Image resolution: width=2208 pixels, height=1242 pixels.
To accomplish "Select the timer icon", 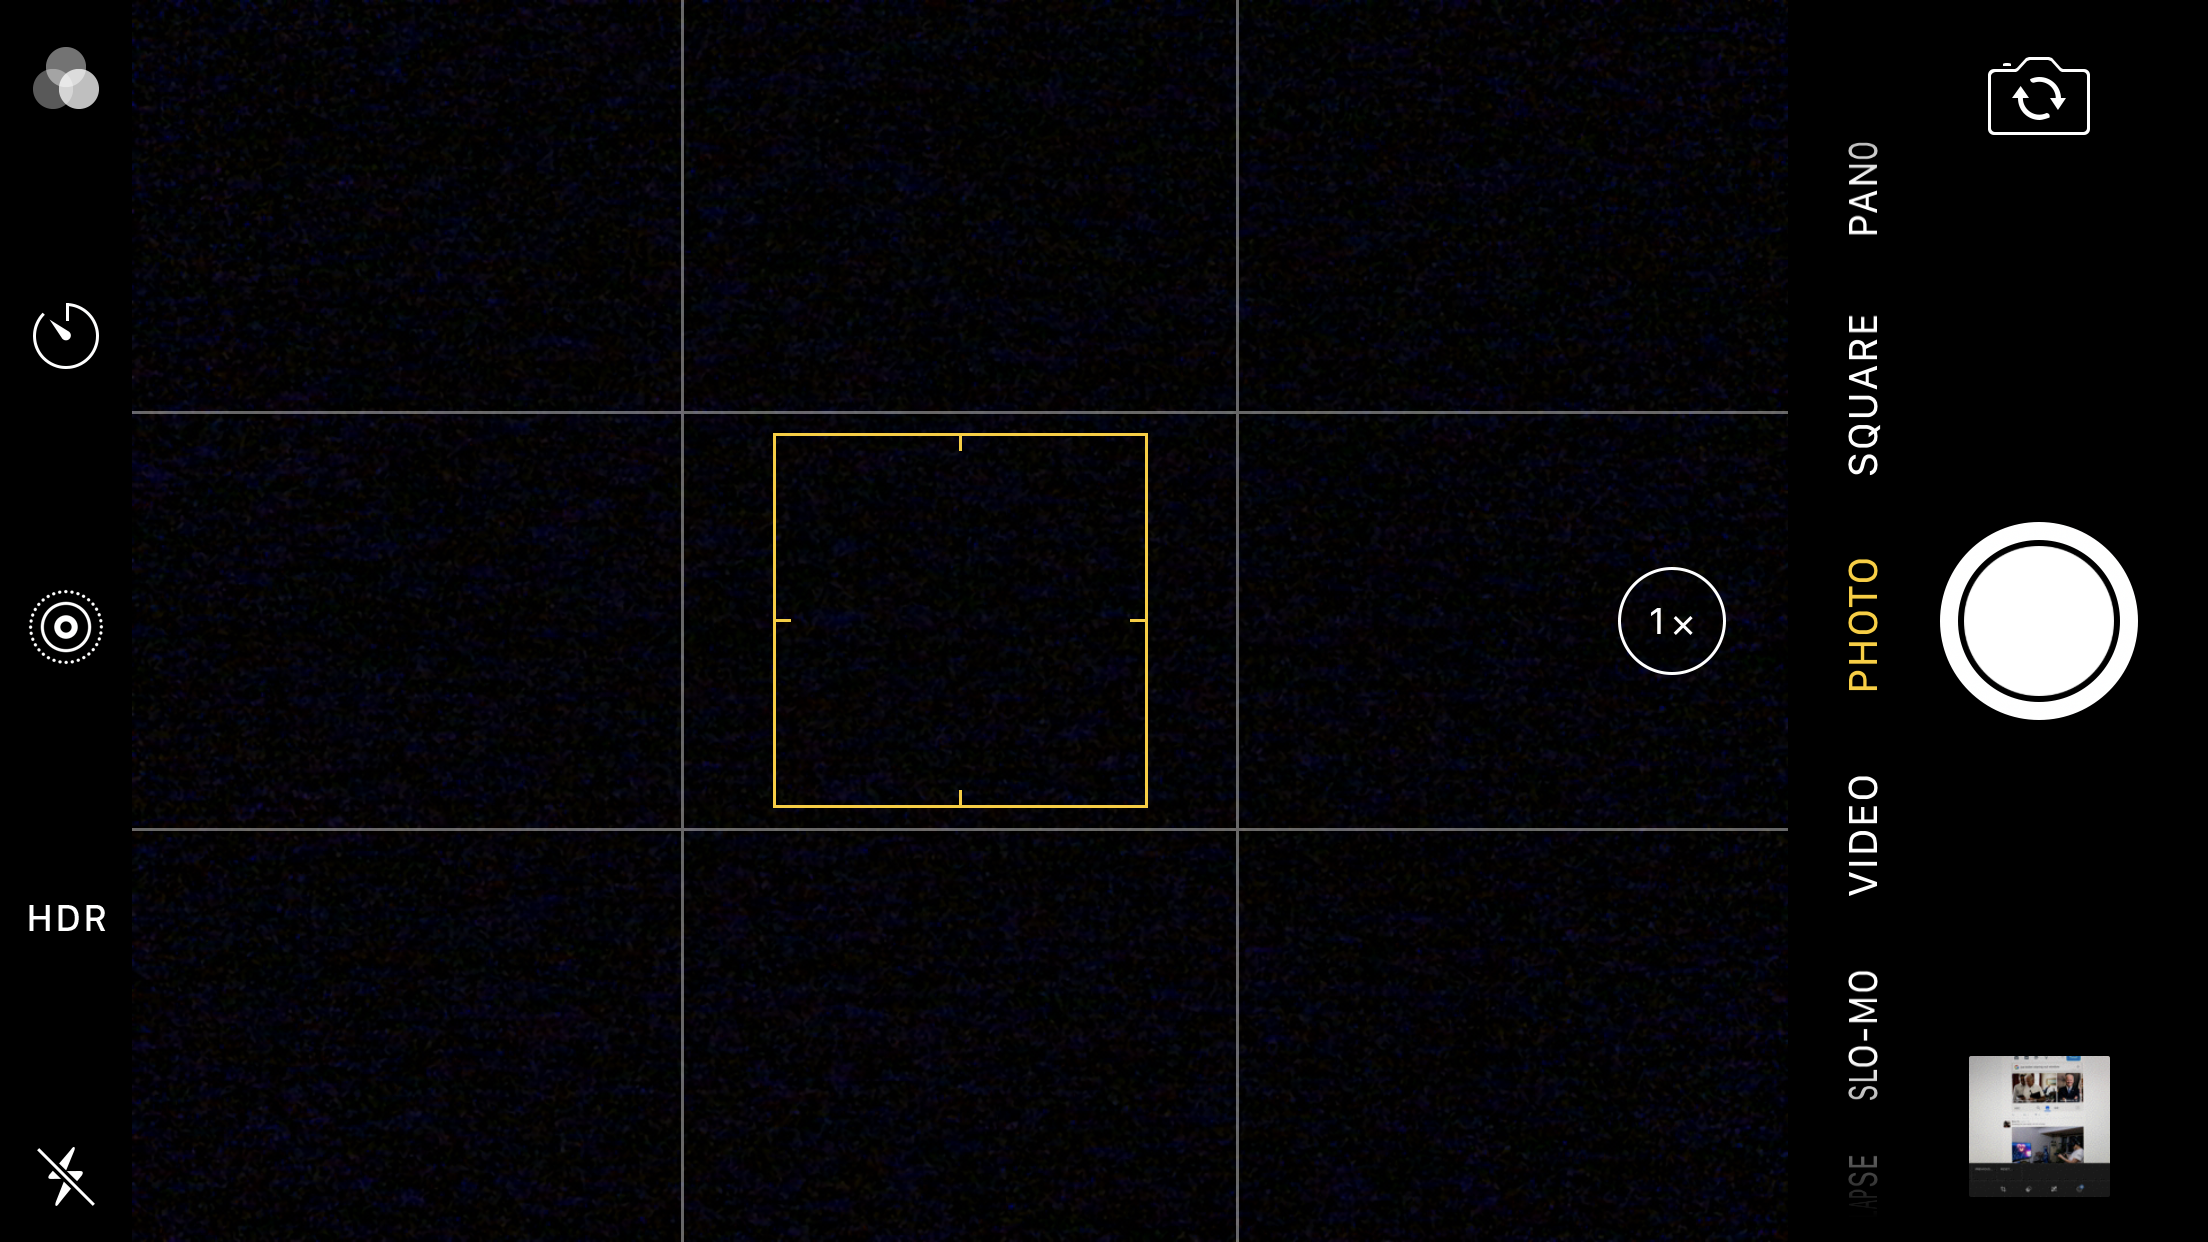I will point(65,335).
